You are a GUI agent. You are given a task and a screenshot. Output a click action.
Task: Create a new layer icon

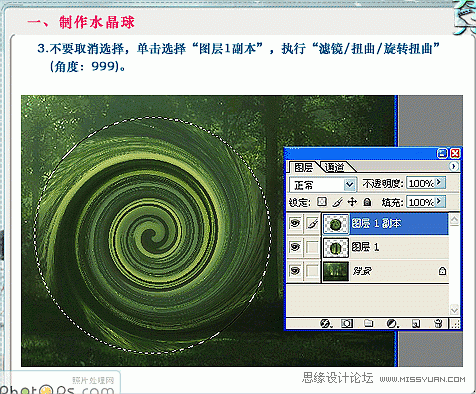click(x=416, y=323)
